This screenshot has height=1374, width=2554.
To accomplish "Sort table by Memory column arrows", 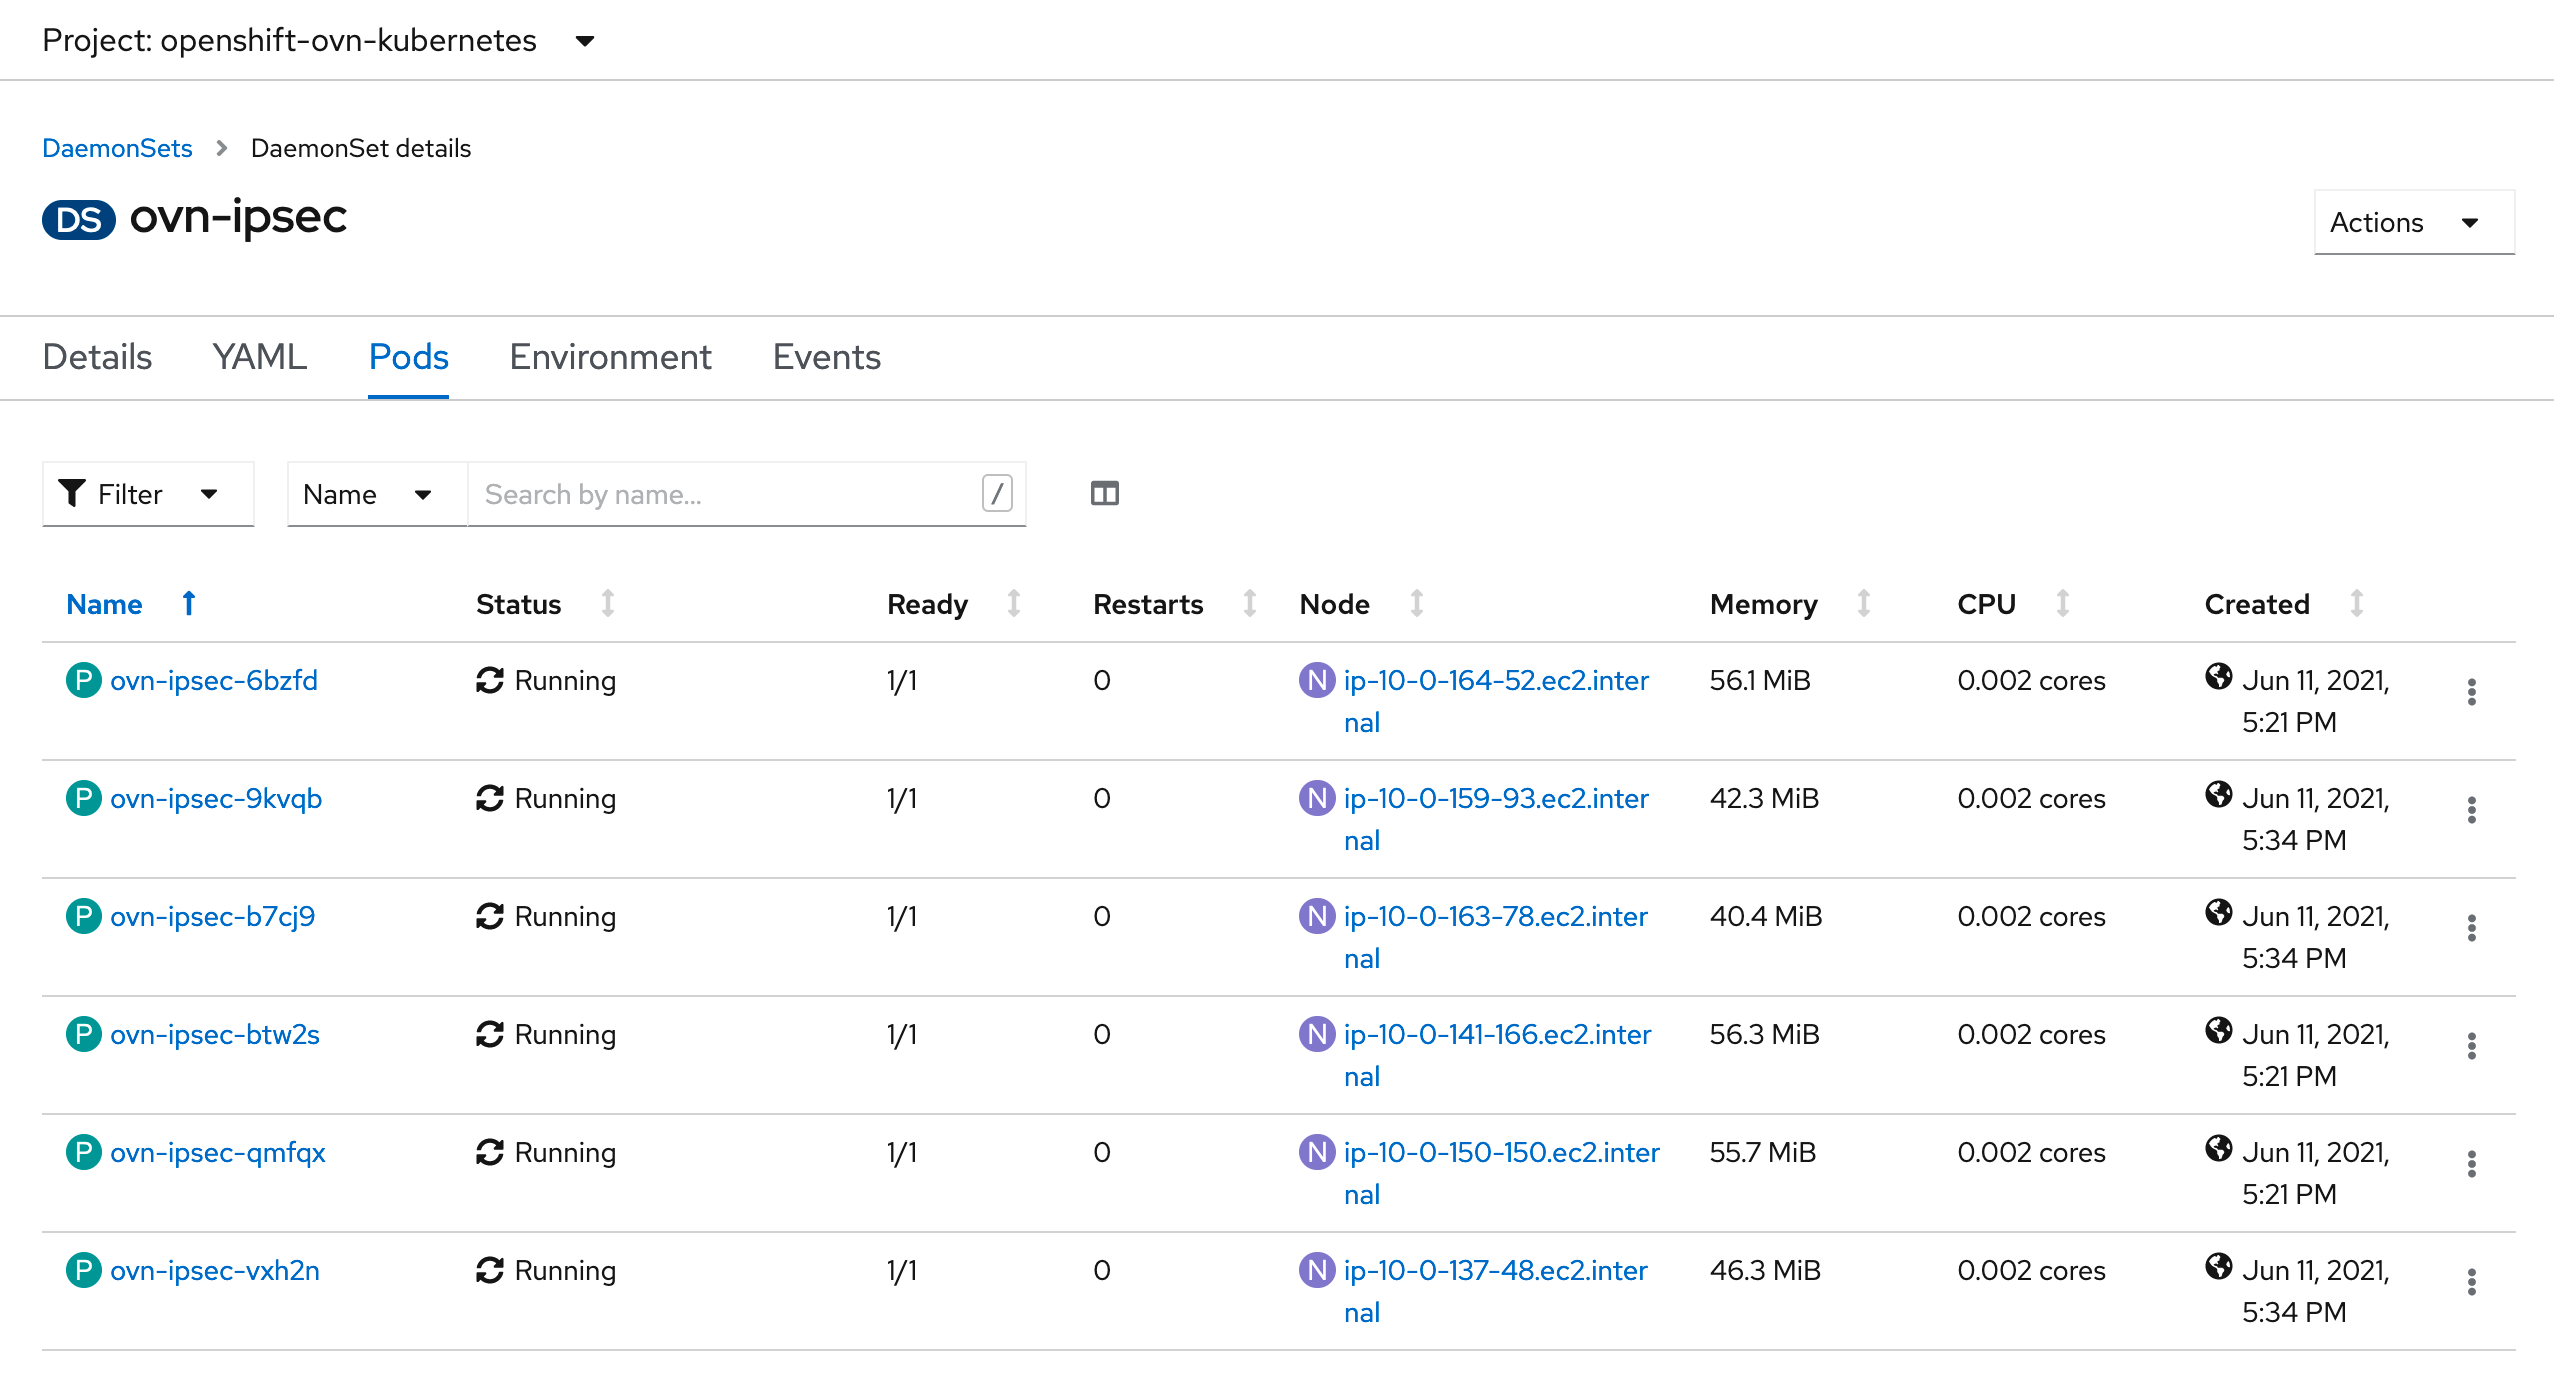I will [x=1864, y=604].
